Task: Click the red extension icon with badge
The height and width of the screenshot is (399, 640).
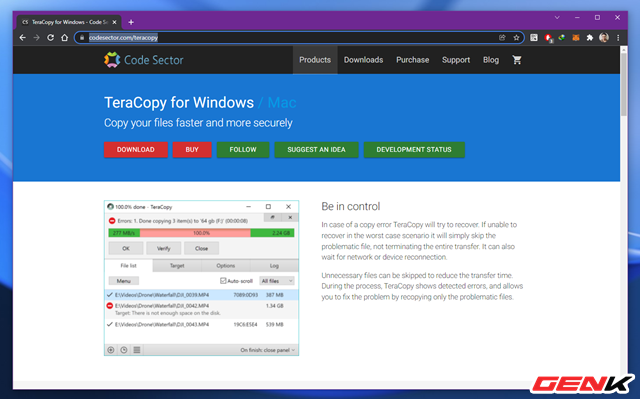Action: [548, 38]
